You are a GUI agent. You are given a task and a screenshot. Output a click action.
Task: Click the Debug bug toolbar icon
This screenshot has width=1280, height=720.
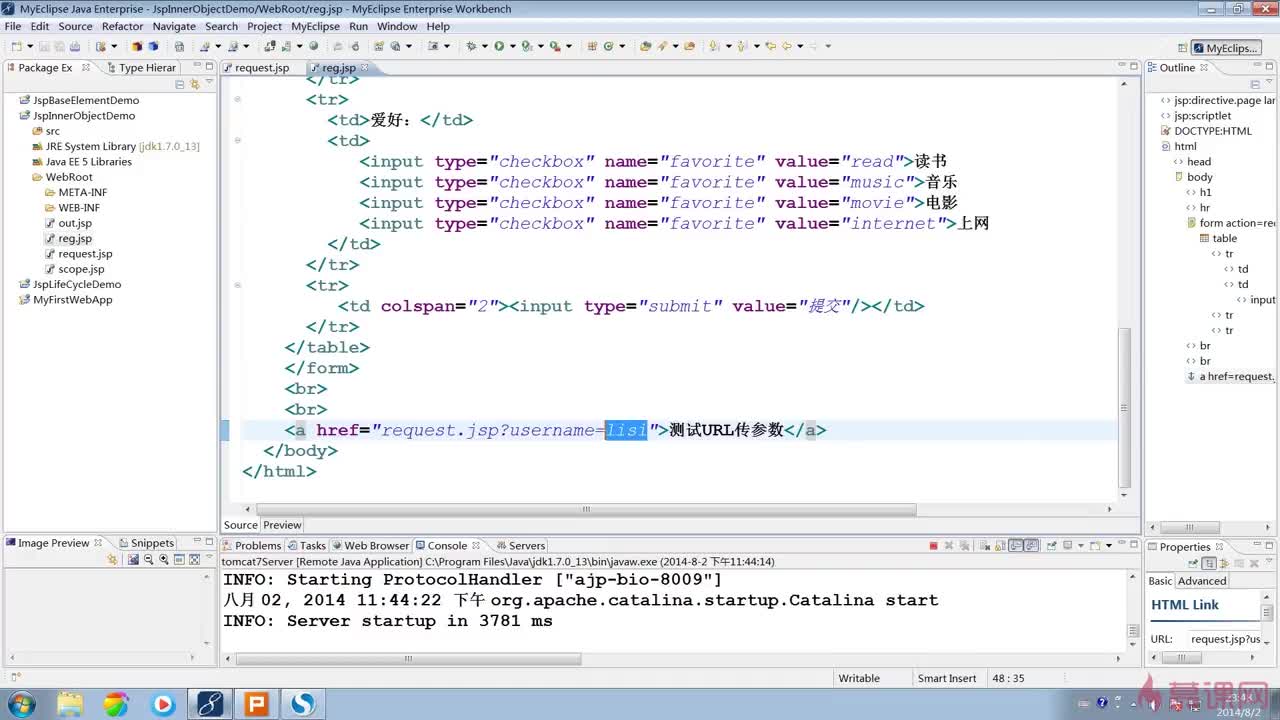pos(470,46)
